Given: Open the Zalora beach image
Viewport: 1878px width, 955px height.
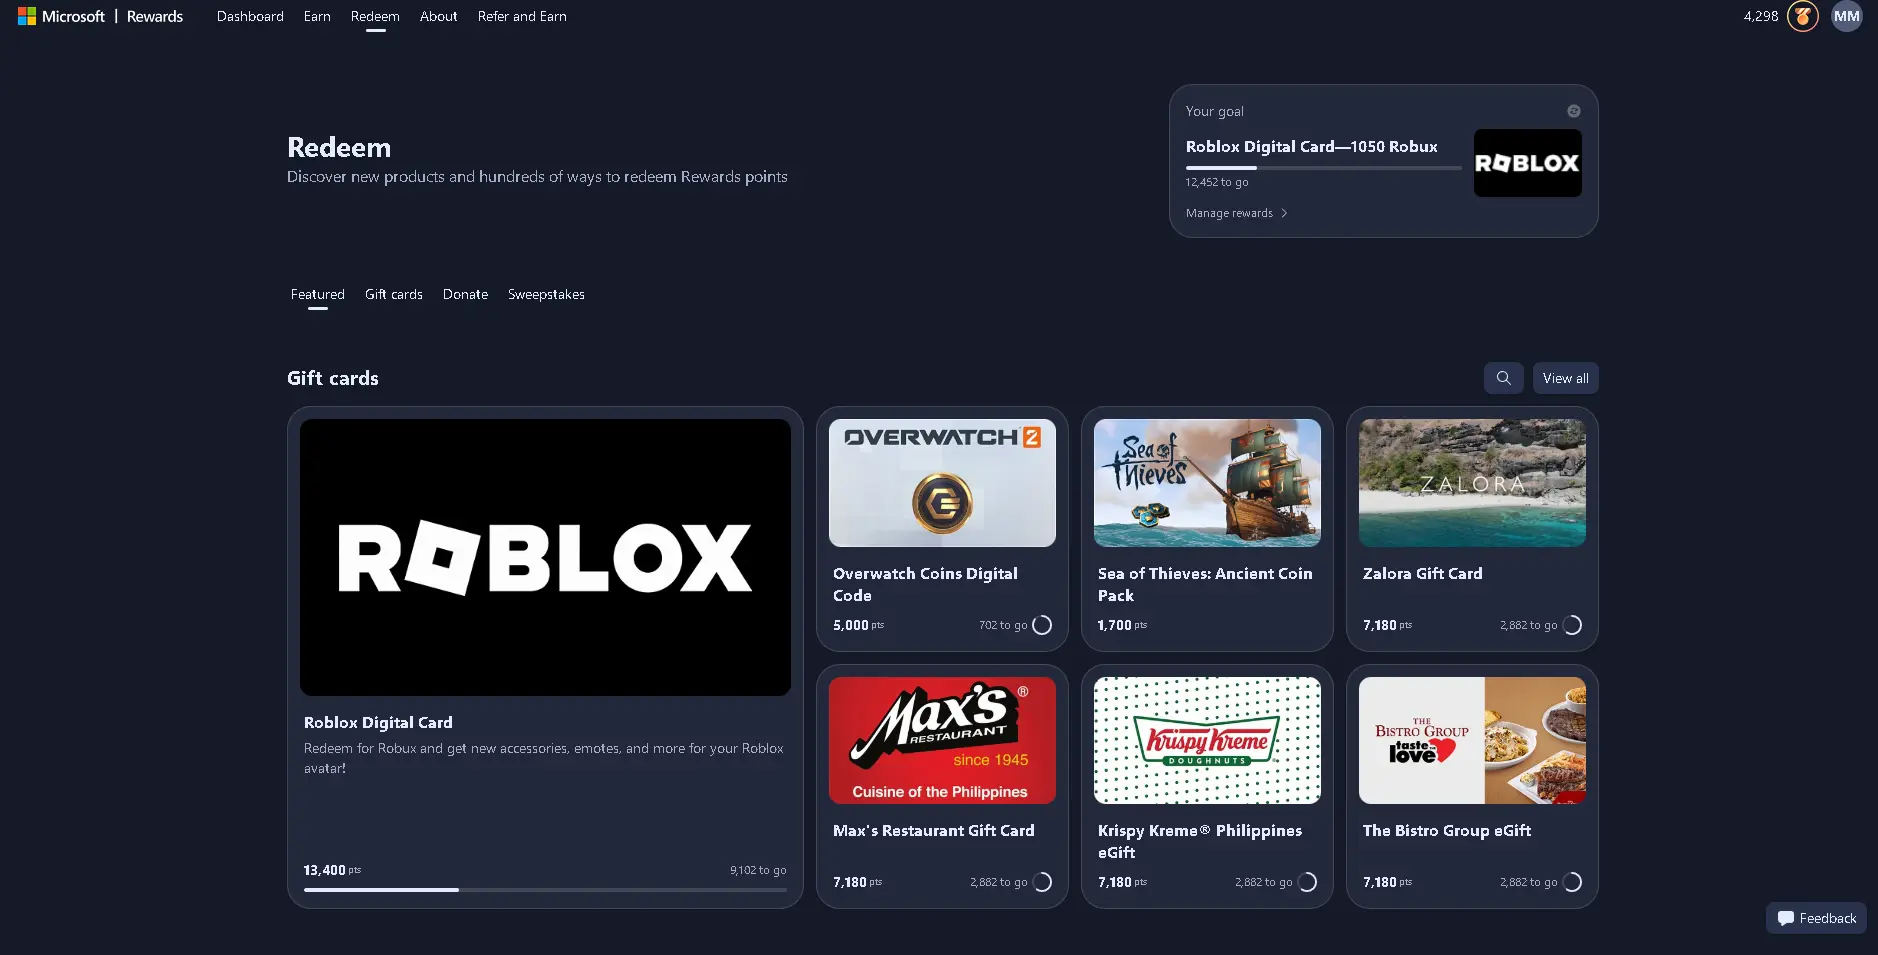Looking at the screenshot, I should tap(1472, 483).
